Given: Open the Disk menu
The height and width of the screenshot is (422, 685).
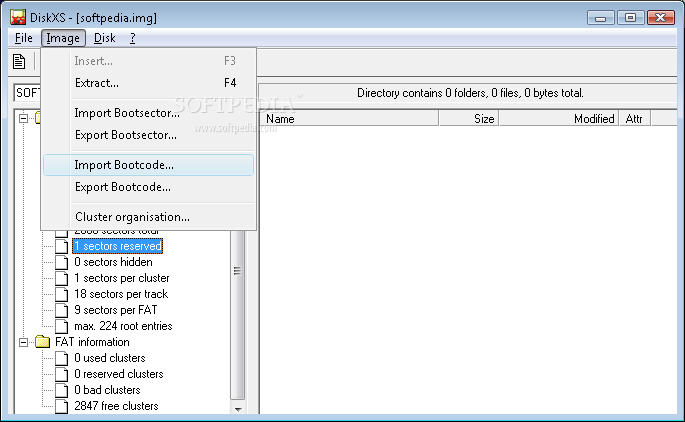Looking at the screenshot, I should coord(104,38).
